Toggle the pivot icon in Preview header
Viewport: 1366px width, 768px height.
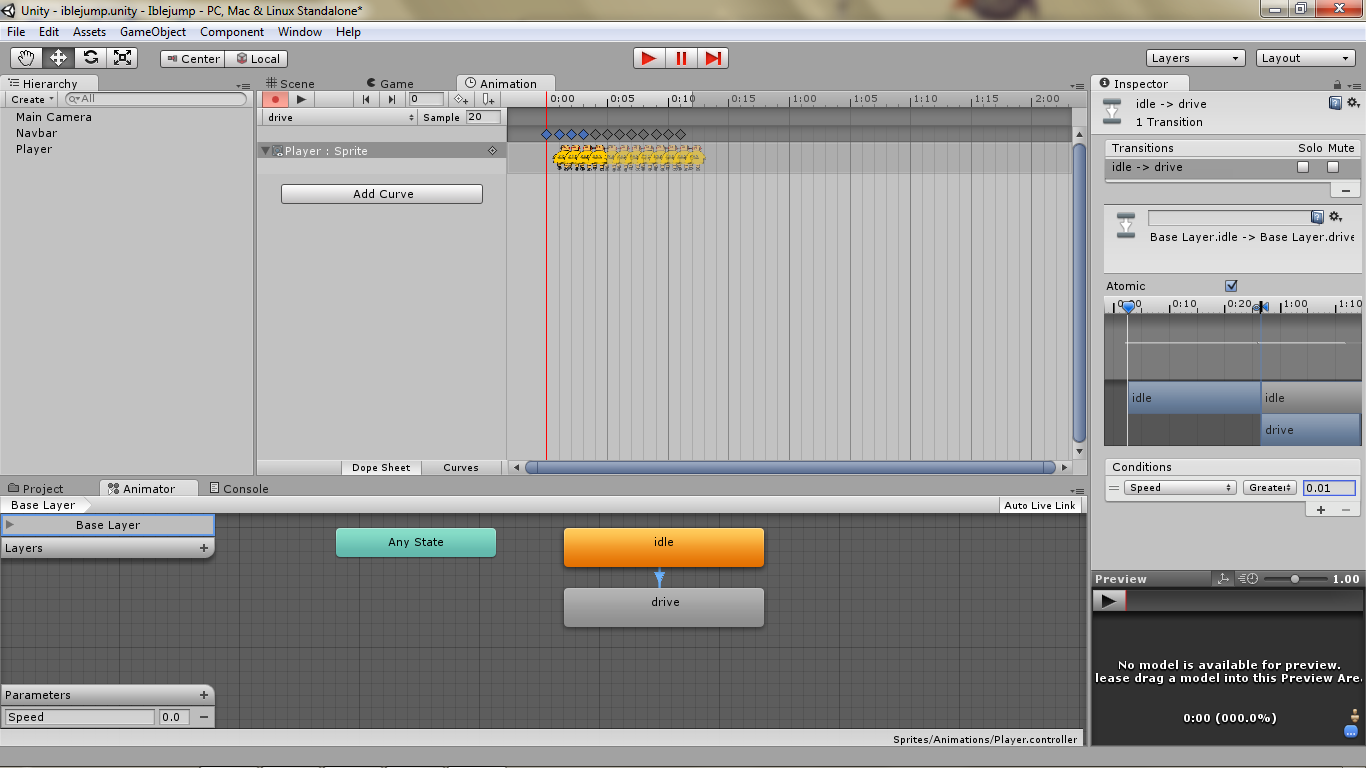1223,579
